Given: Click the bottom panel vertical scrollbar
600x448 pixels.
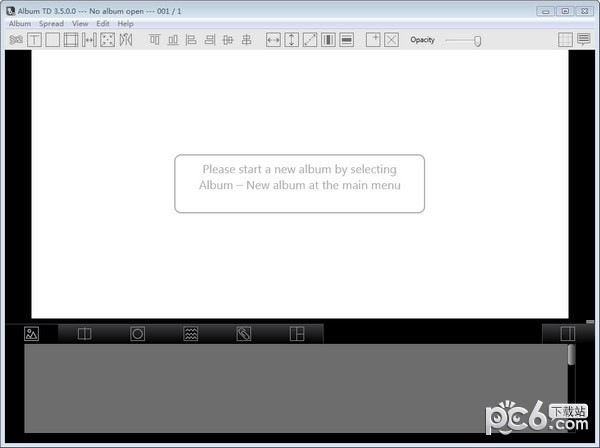Looking at the screenshot, I should point(571,356).
